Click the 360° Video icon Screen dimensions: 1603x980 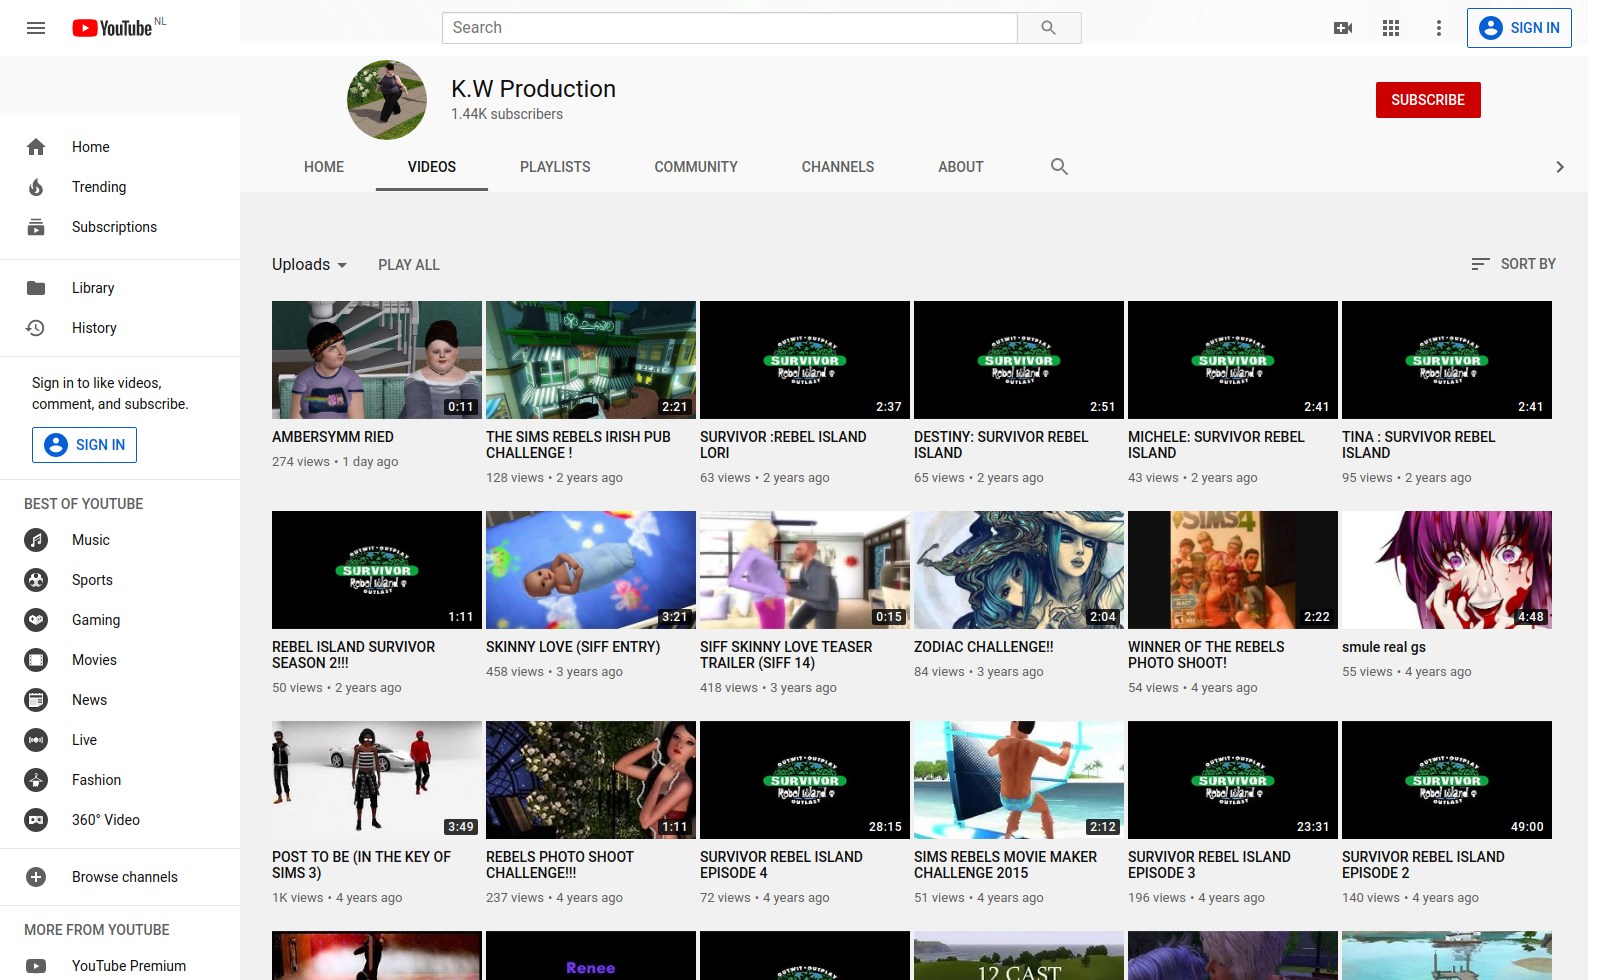(36, 820)
